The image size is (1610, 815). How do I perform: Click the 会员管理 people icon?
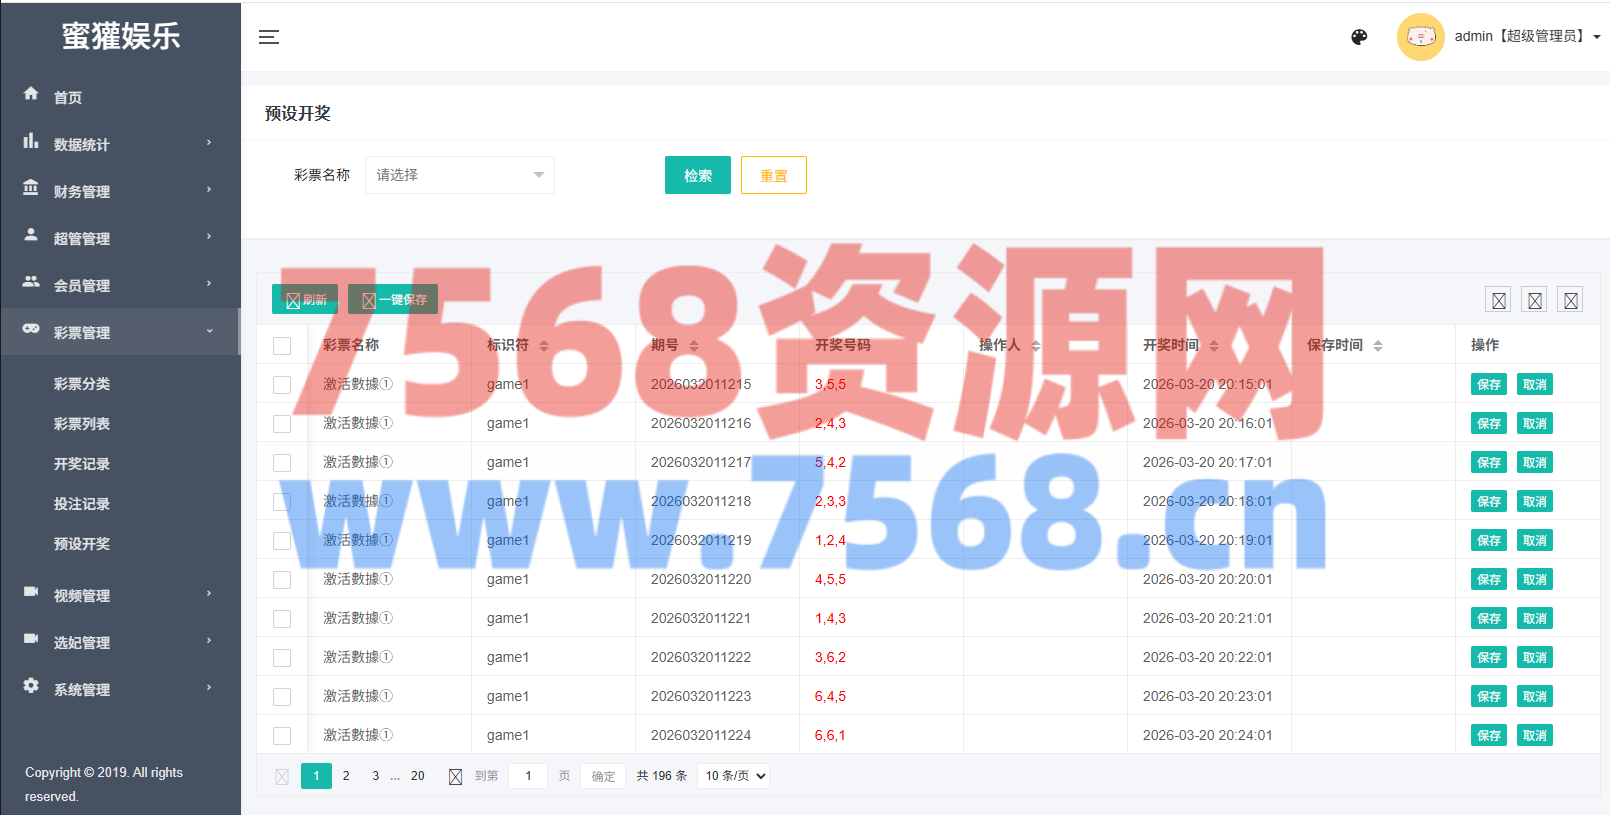pyautogui.click(x=31, y=282)
